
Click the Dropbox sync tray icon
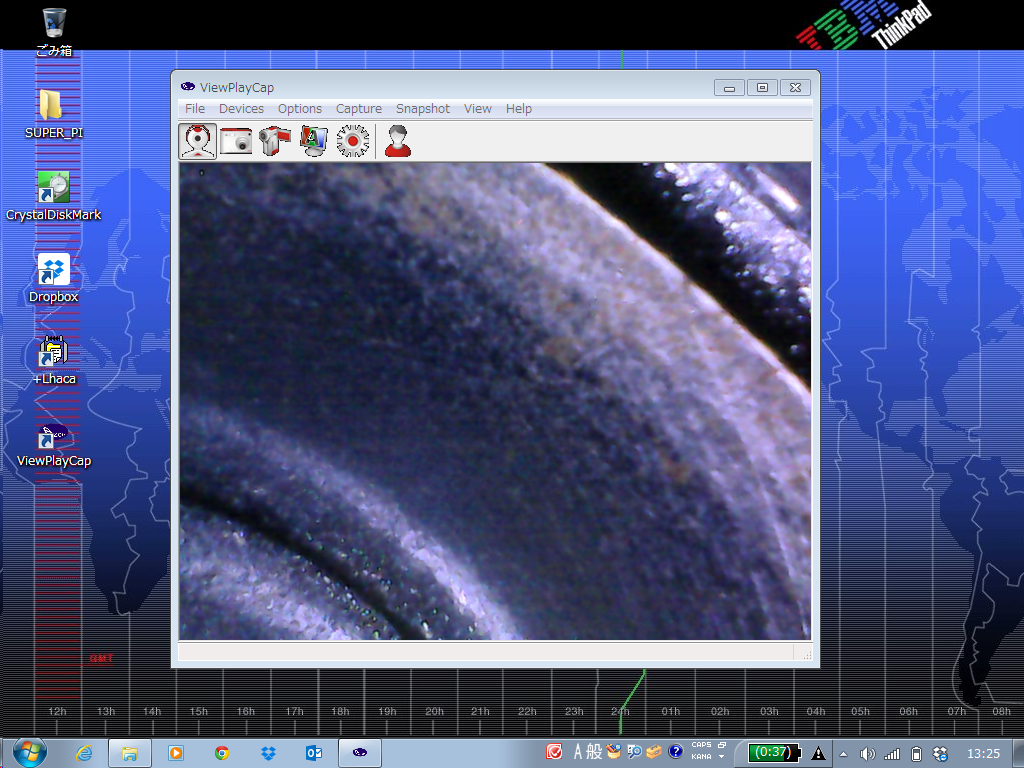940,754
